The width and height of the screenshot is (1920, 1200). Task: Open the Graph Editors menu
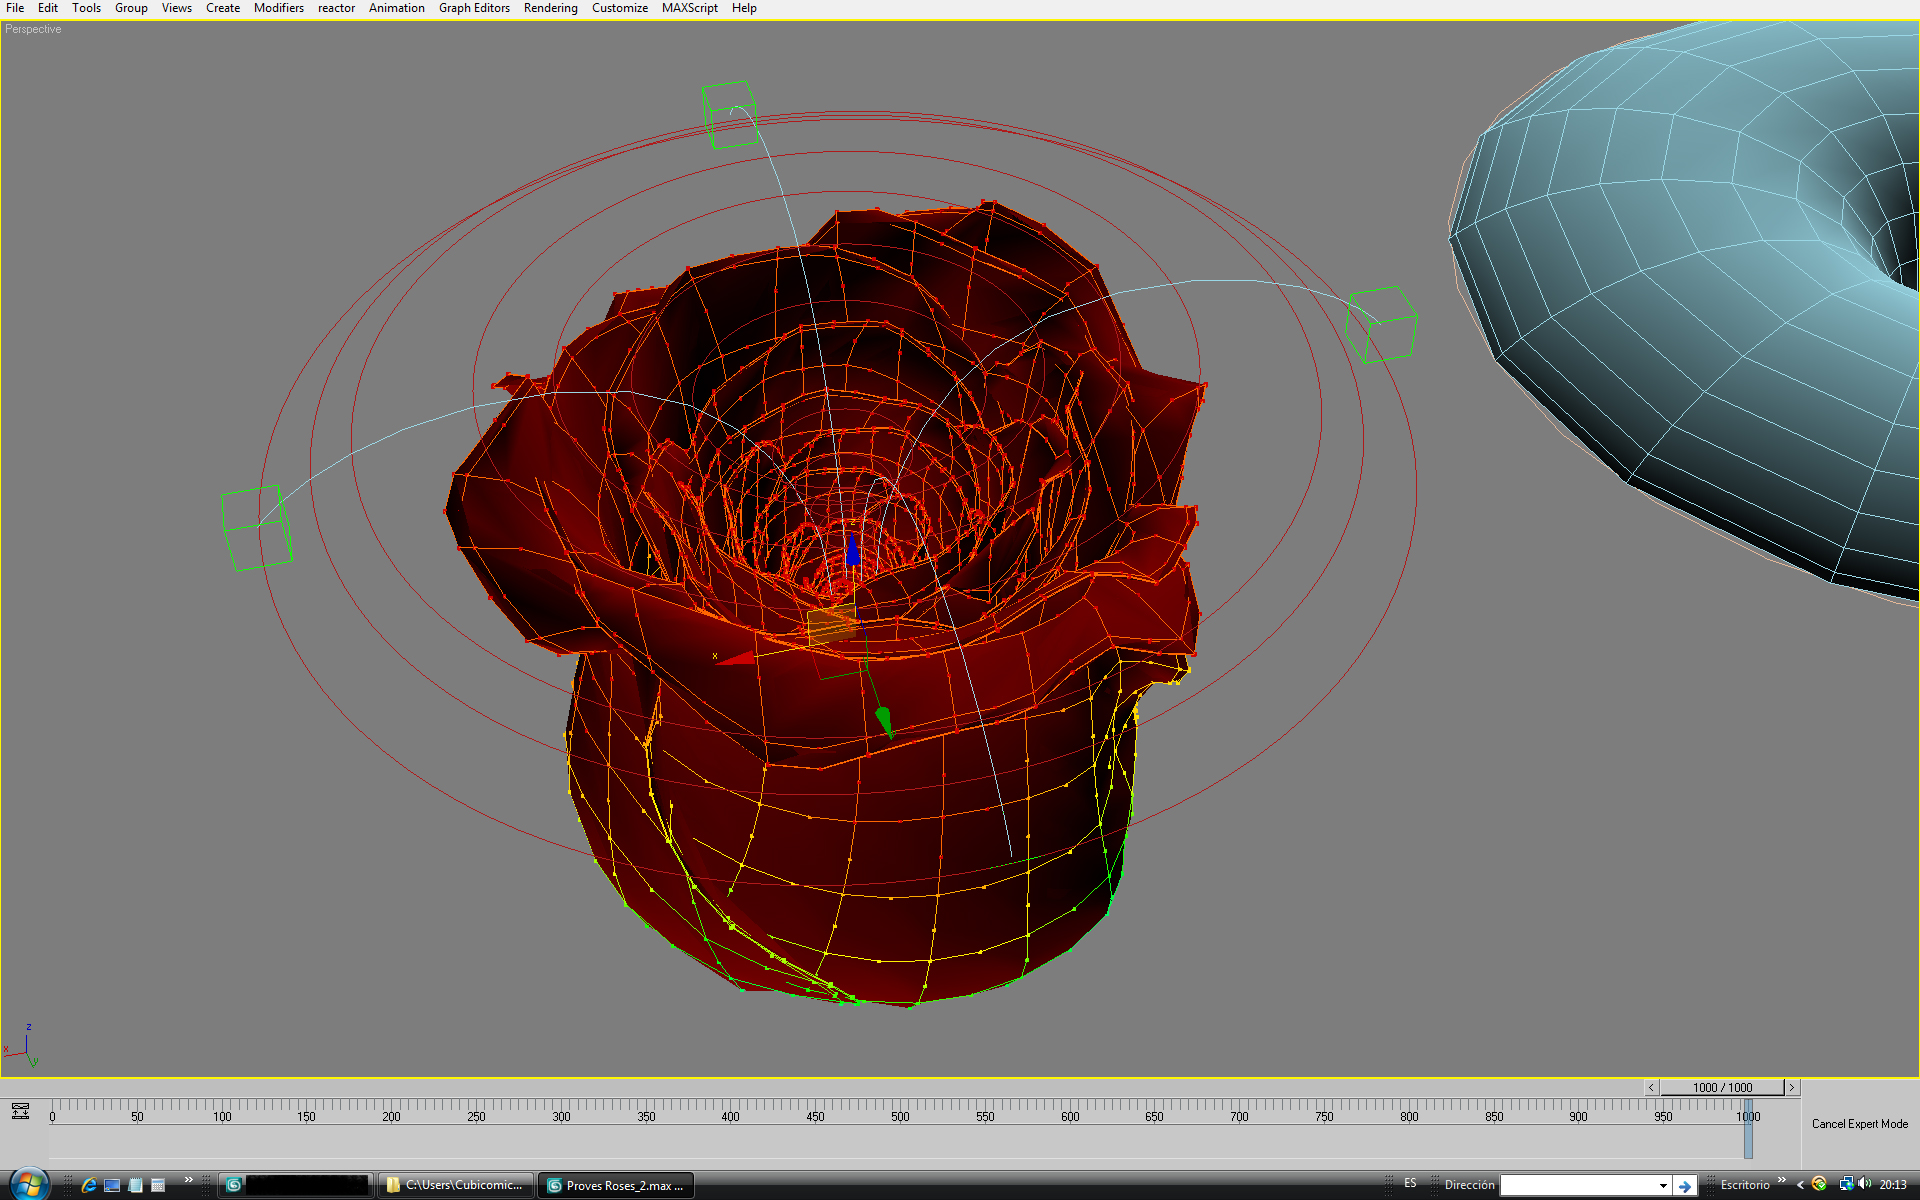tap(474, 8)
